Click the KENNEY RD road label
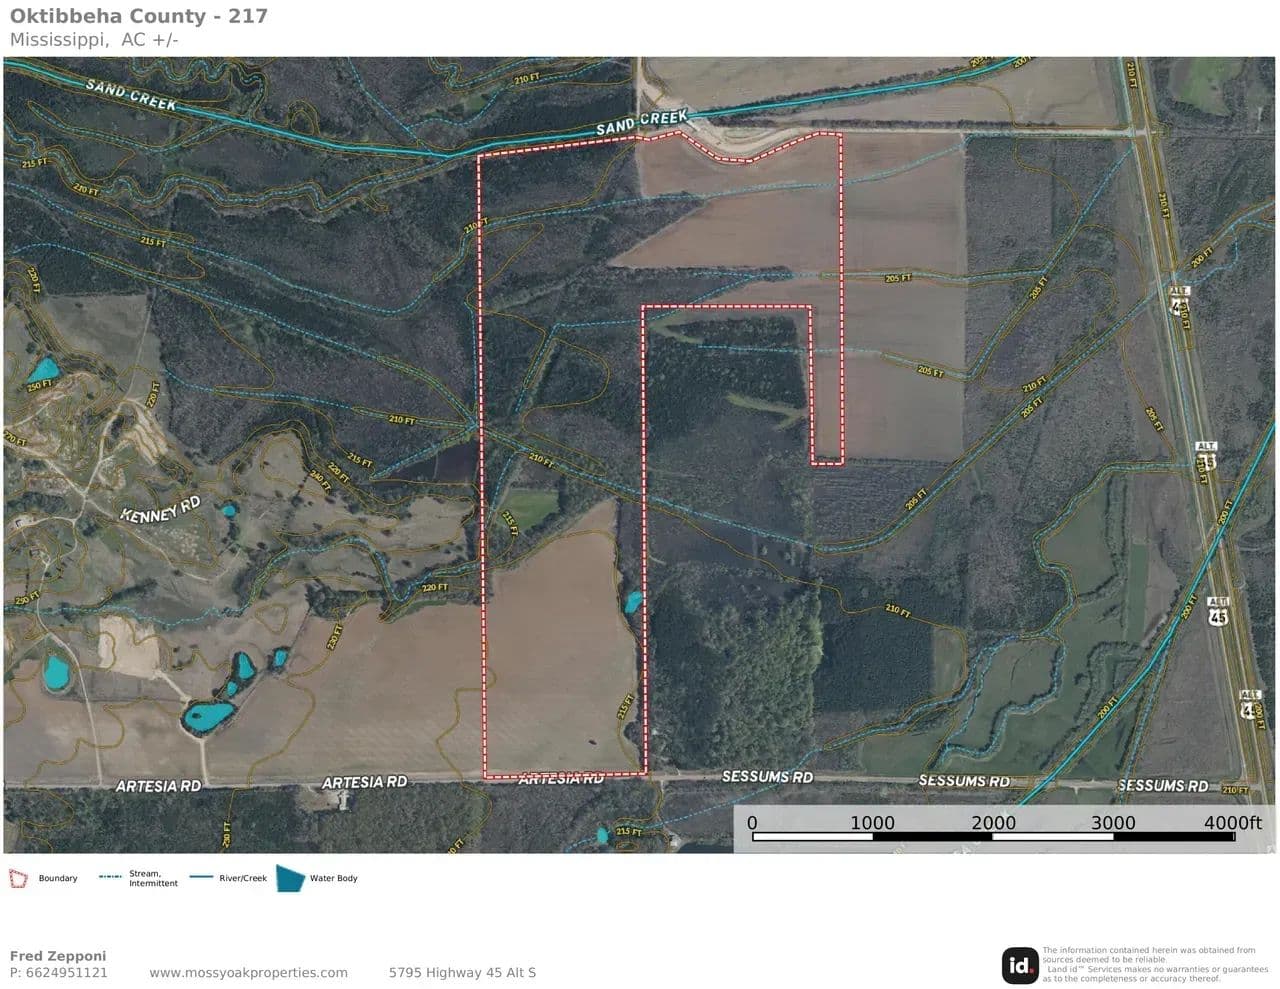The width and height of the screenshot is (1280, 989). click(x=160, y=509)
